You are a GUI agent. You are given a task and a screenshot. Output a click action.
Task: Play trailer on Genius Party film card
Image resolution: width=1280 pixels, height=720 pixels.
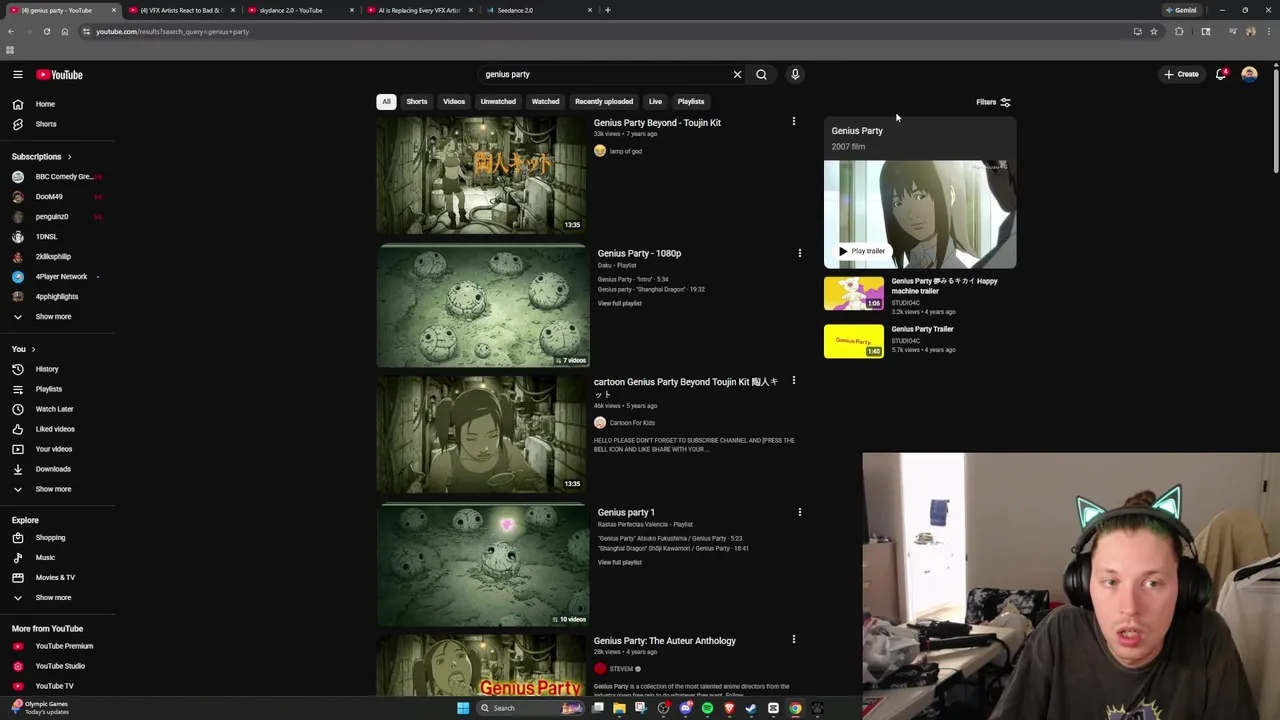click(x=861, y=251)
